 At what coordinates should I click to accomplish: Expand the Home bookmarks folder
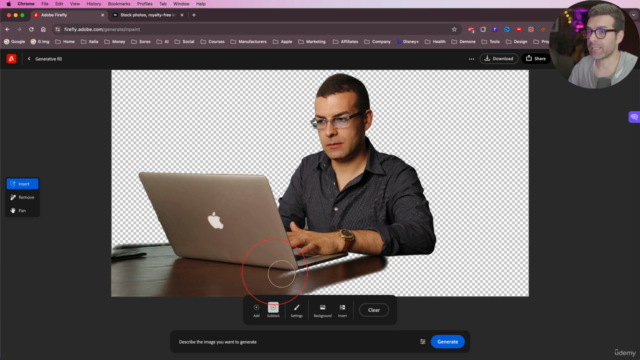65,42
